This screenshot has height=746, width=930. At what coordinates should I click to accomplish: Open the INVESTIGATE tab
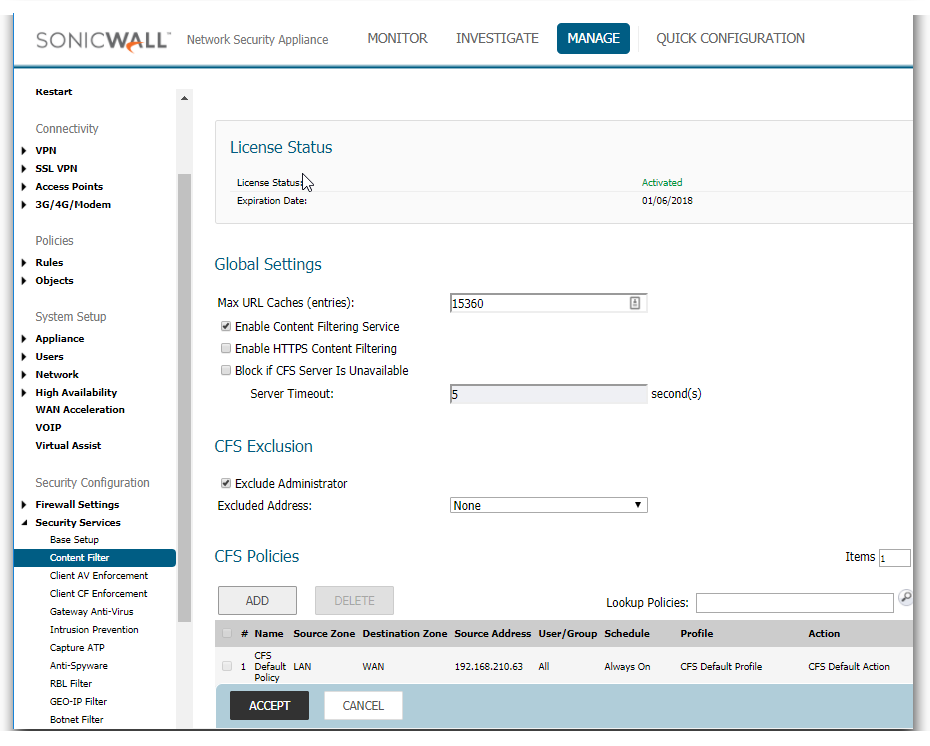(497, 39)
